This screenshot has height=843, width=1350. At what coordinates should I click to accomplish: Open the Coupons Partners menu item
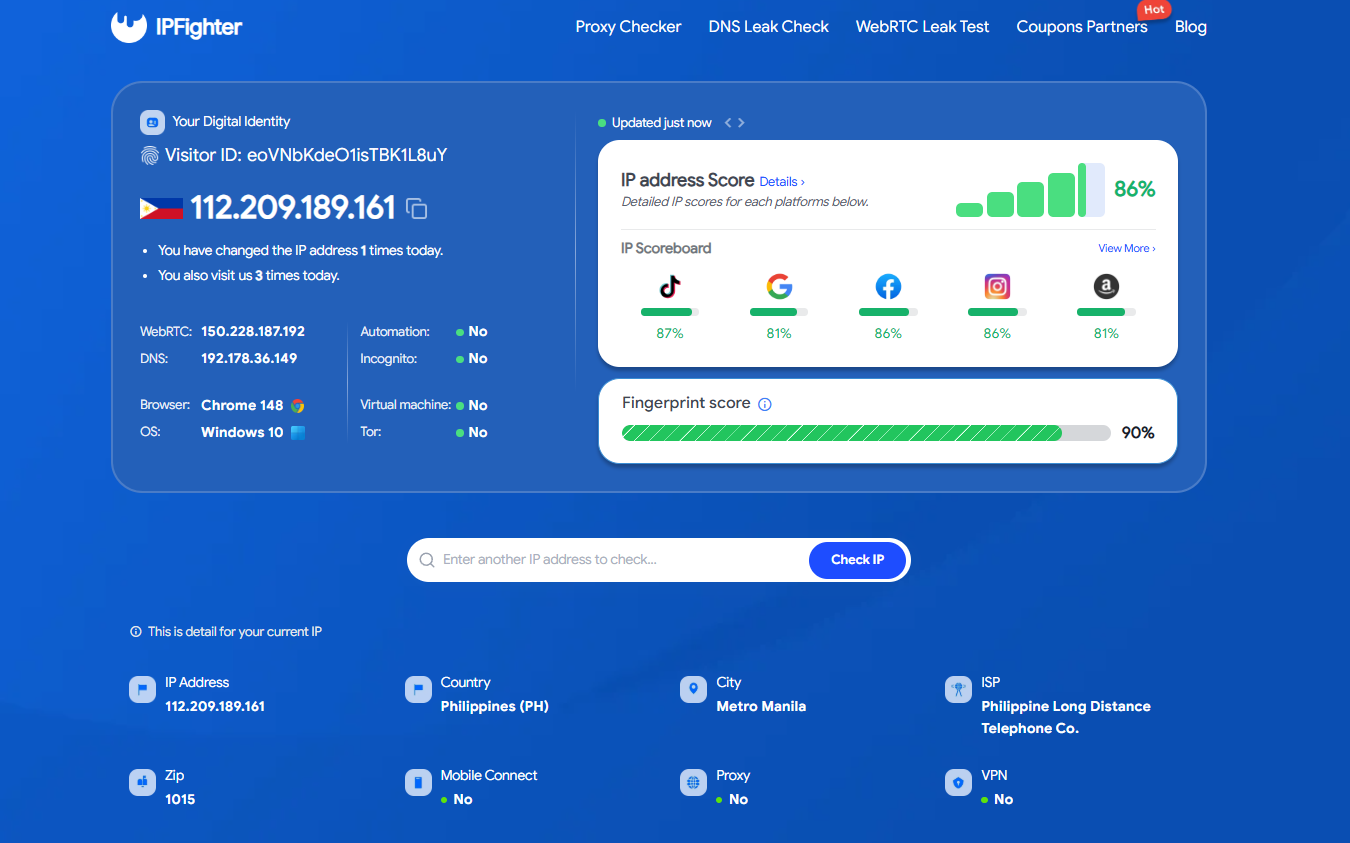pos(1082,27)
